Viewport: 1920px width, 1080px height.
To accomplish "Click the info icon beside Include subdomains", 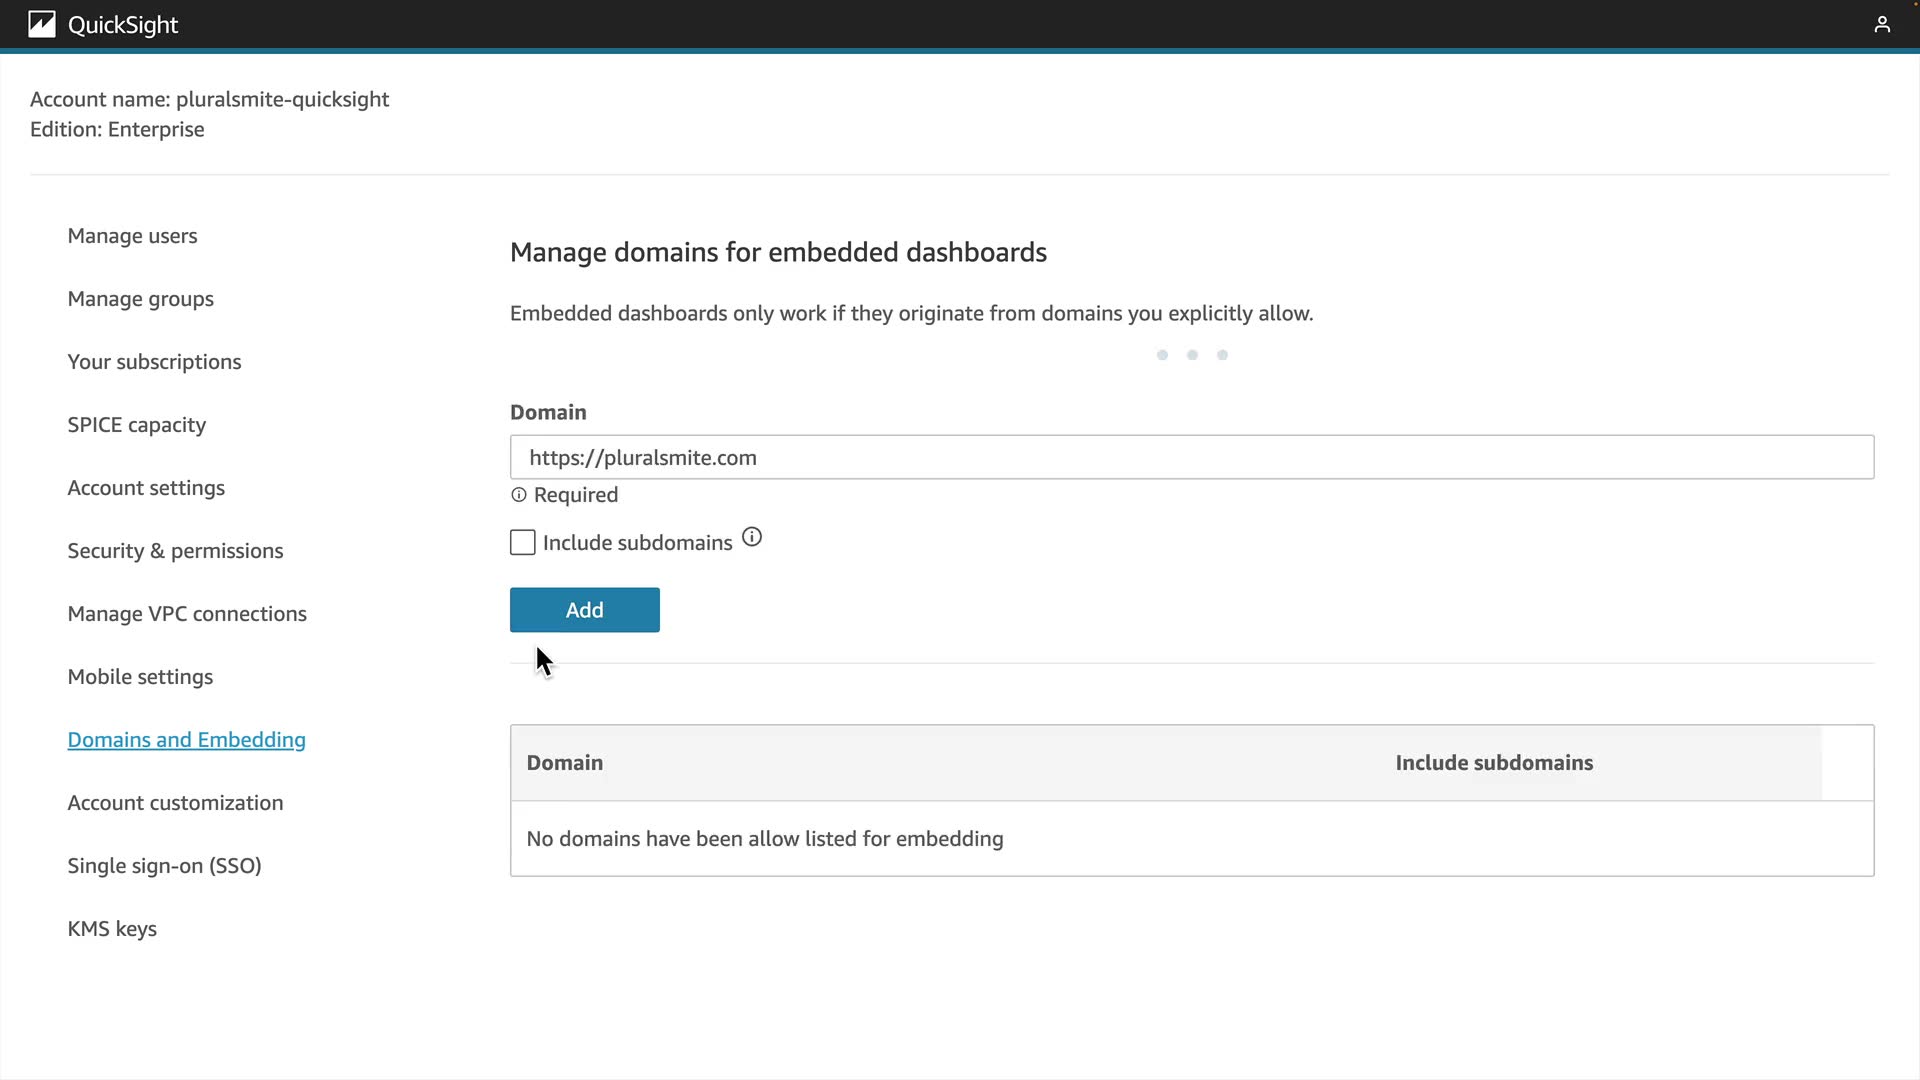I will [752, 538].
